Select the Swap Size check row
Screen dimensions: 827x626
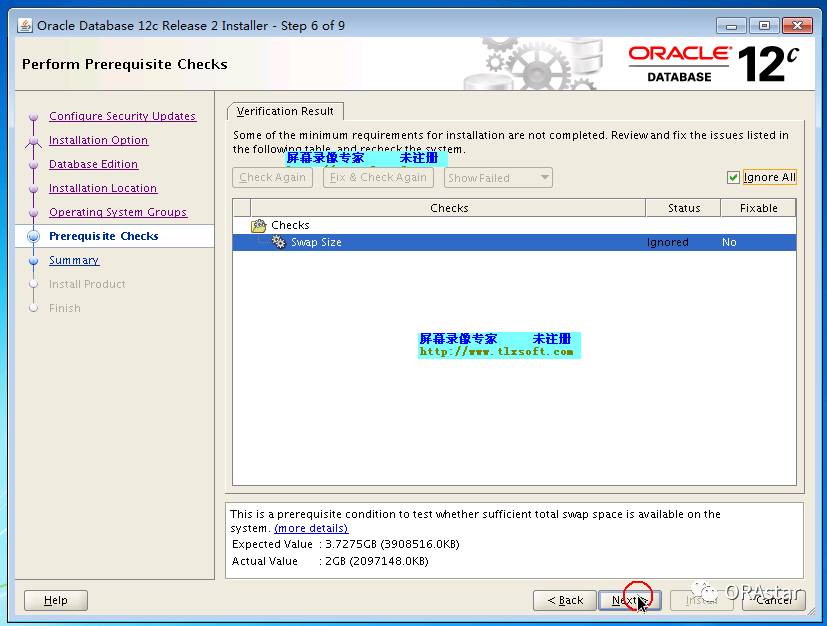click(x=514, y=242)
